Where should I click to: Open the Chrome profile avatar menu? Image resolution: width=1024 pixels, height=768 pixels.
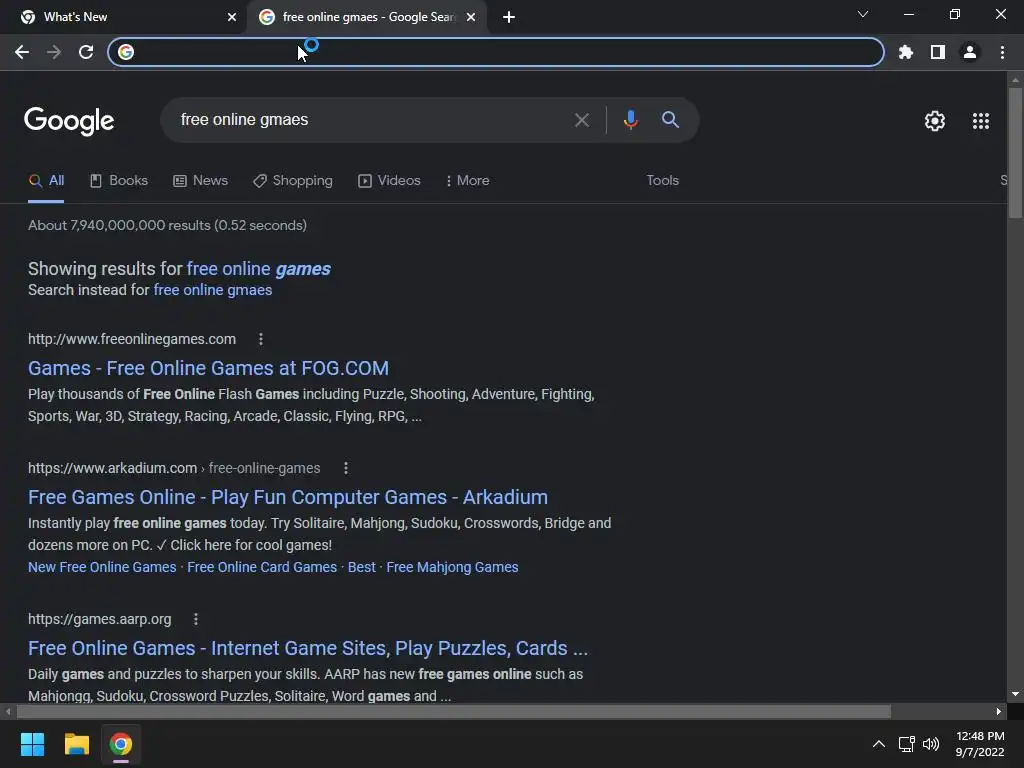[970, 52]
